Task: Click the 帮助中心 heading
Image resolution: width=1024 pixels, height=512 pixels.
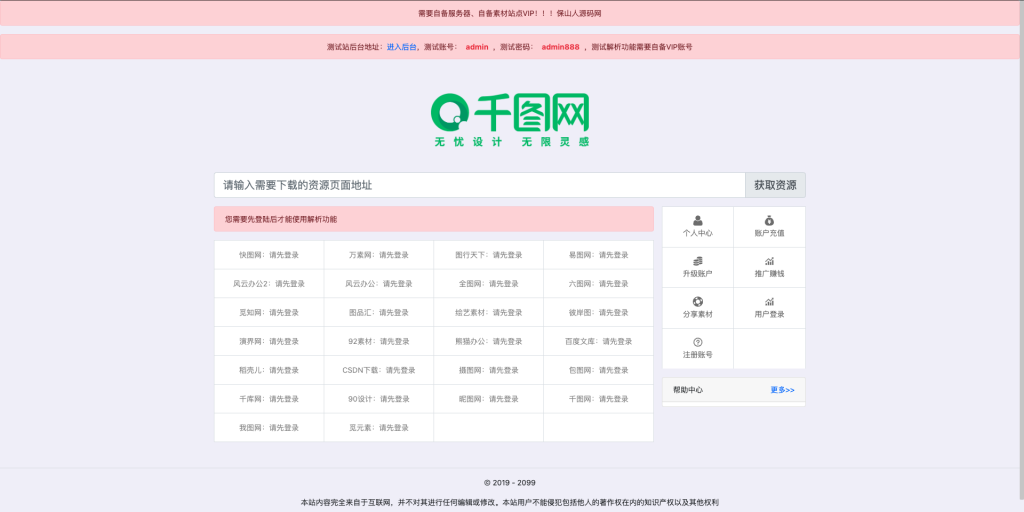Action: click(x=688, y=390)
